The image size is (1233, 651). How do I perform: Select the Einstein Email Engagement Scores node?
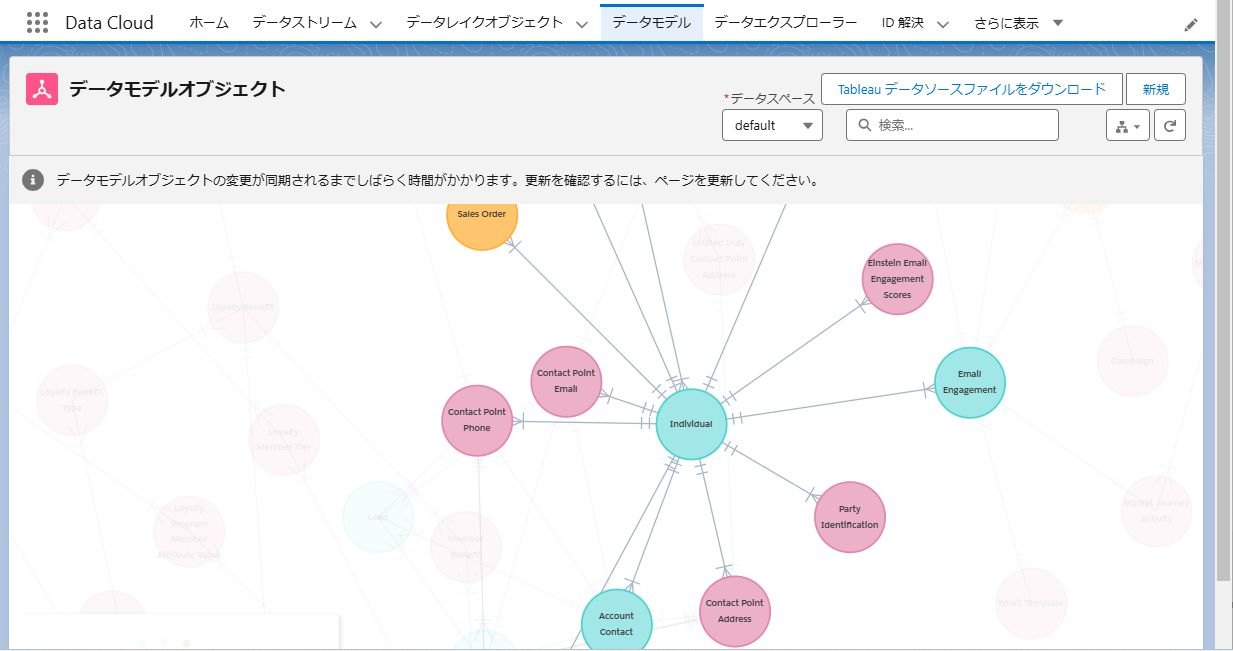coord(897,279)
